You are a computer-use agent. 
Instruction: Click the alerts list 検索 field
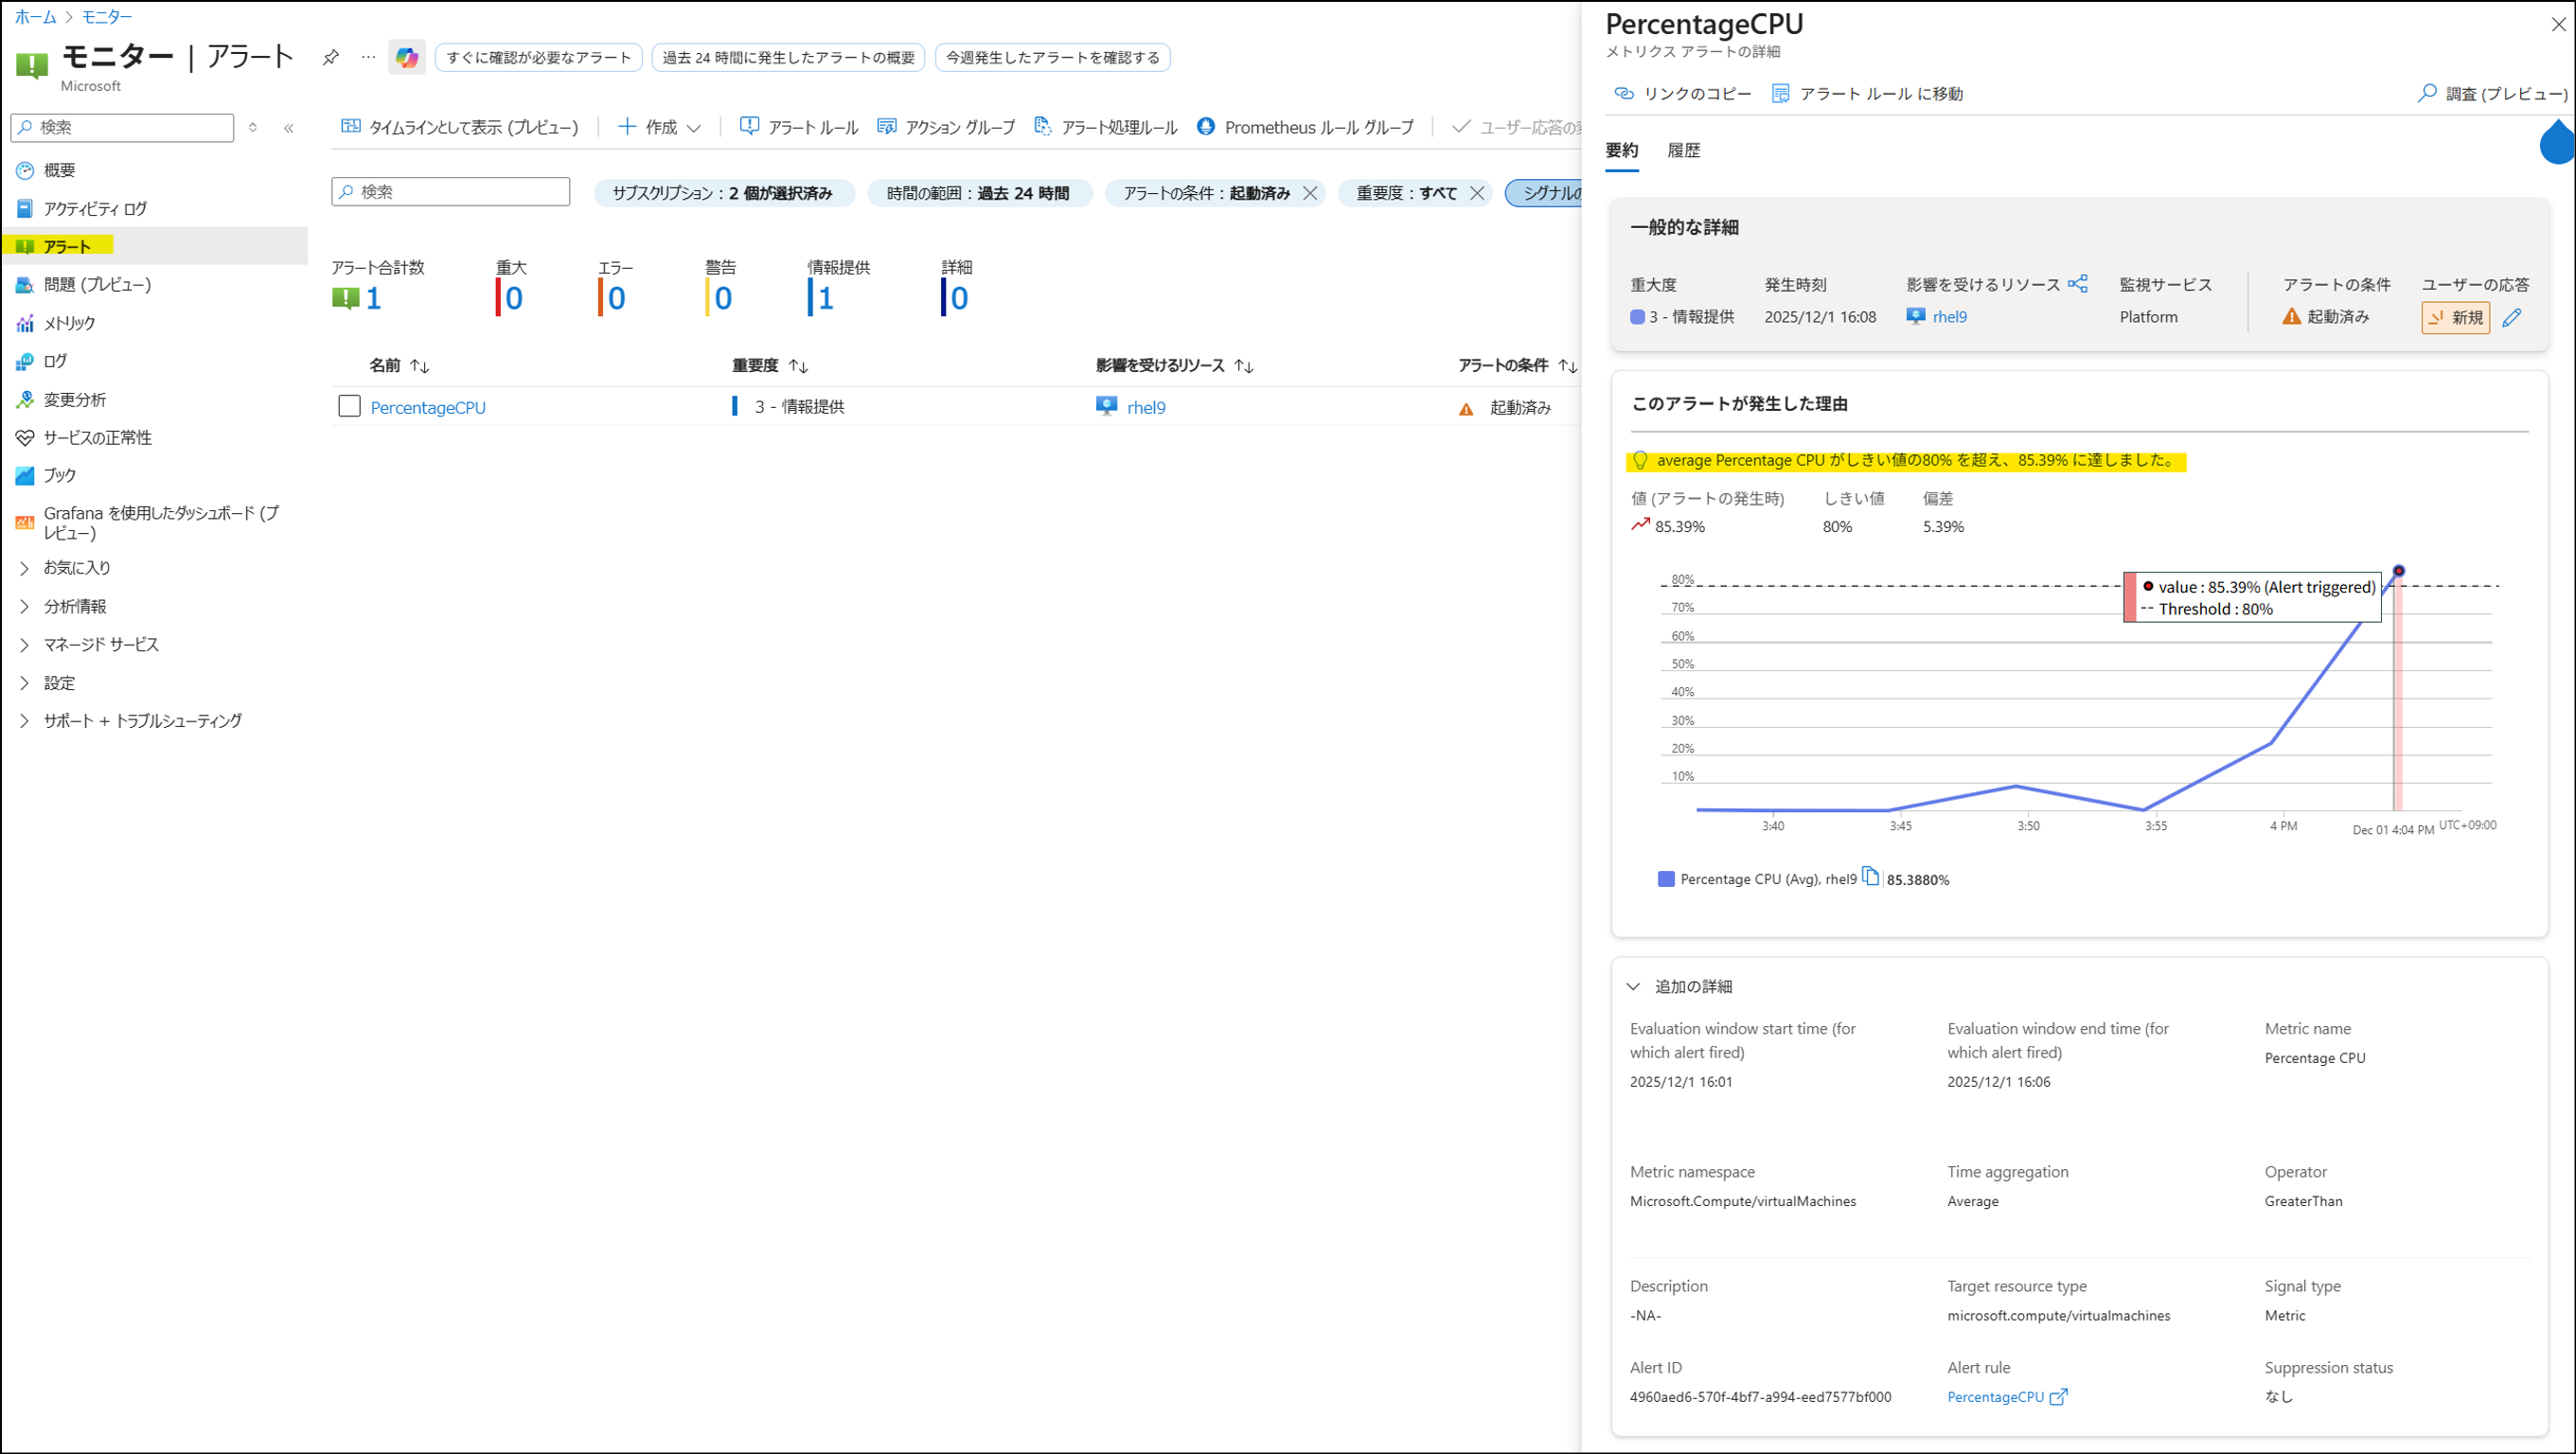coord(451,192)
